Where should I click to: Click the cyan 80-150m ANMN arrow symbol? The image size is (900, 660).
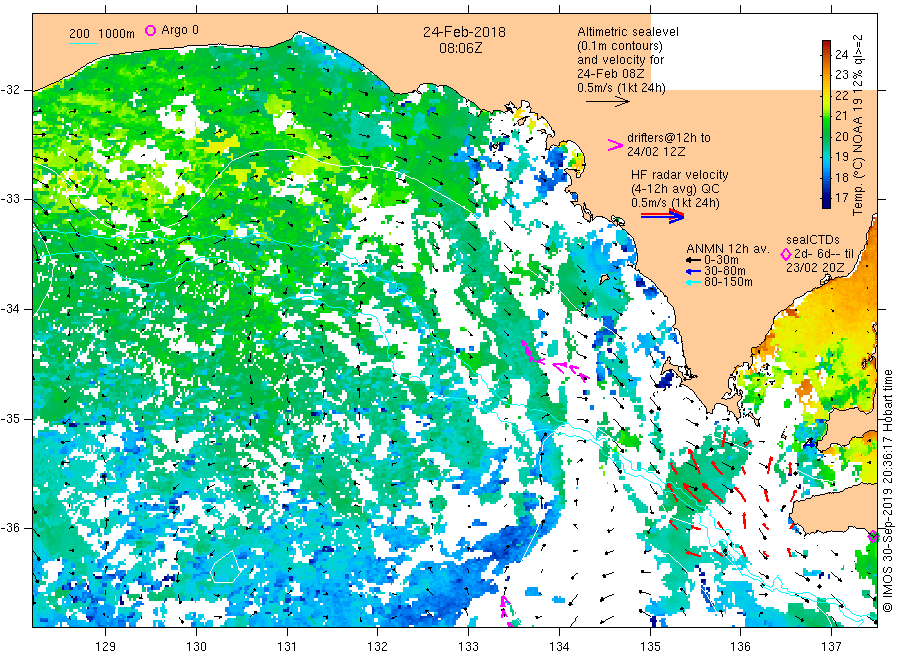click(693, 282)
